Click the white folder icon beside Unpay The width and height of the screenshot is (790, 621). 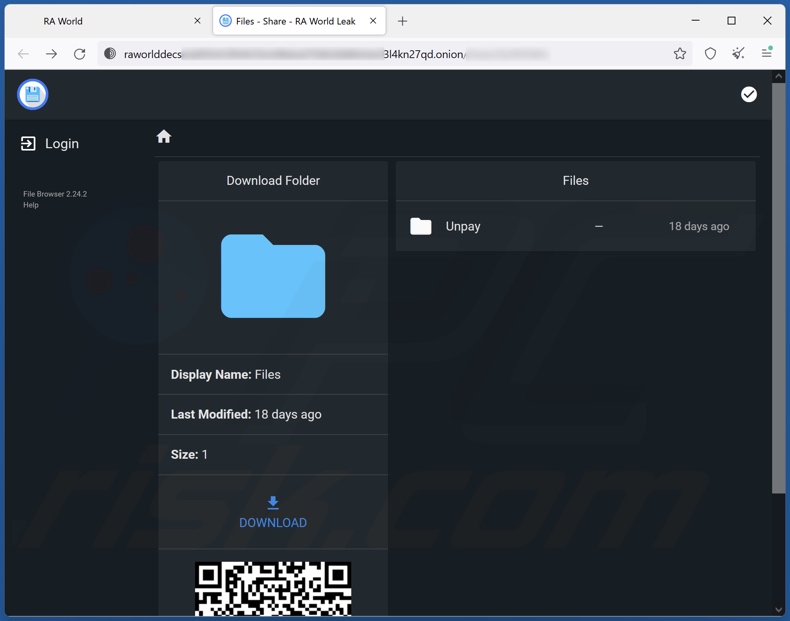point(421,227)
